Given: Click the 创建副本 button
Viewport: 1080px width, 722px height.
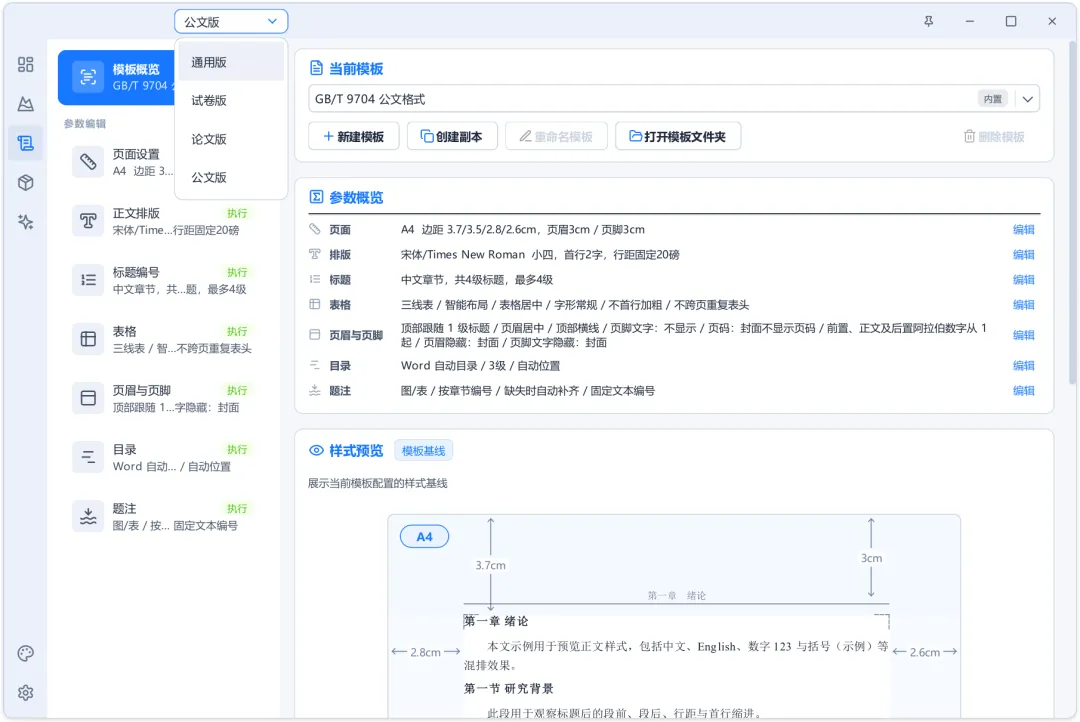Looking at the screenshot, I should click(x=452, y=136).
